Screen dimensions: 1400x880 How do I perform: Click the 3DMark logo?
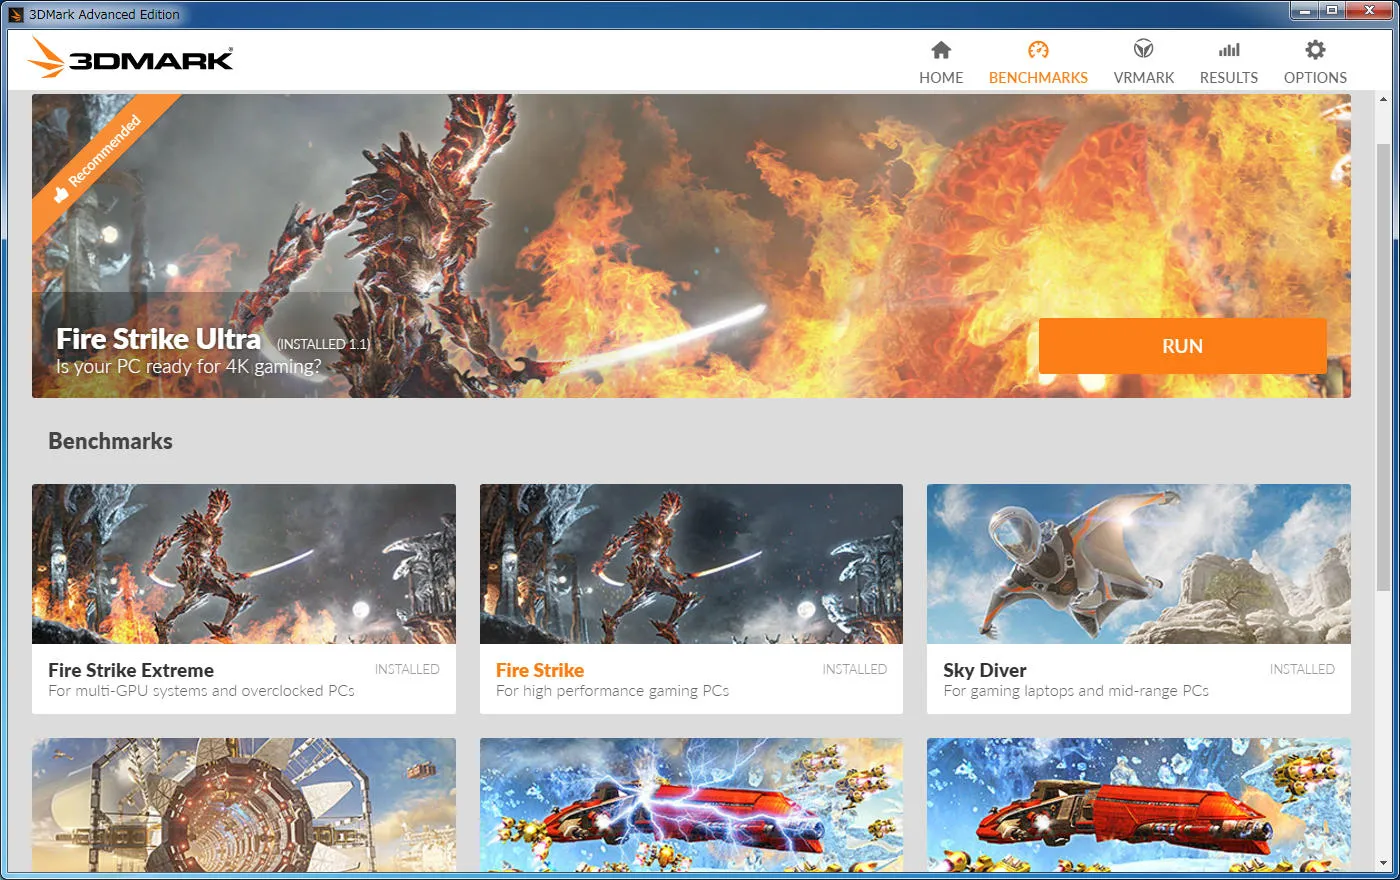click(131, 58)
